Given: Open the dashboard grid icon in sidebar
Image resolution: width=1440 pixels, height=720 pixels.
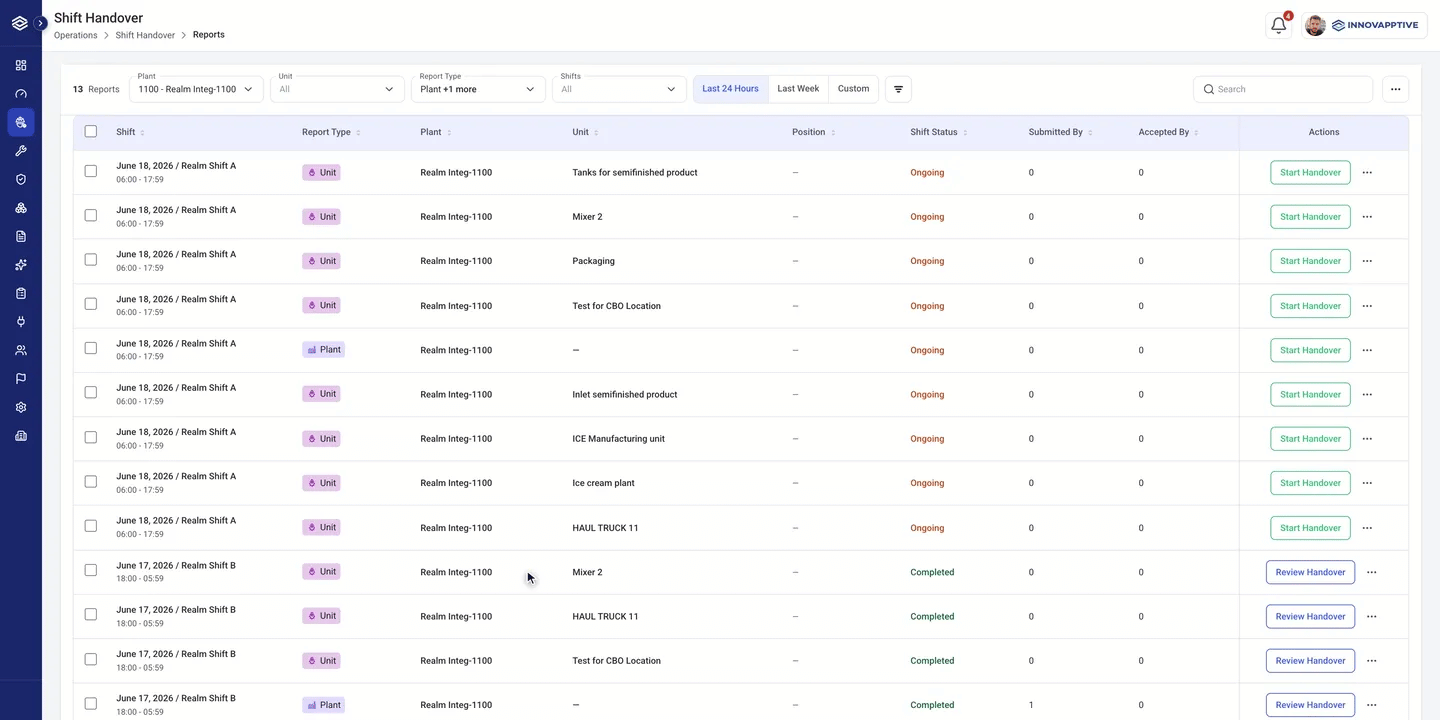Looking at the screenshot, I should coord(21,65).
